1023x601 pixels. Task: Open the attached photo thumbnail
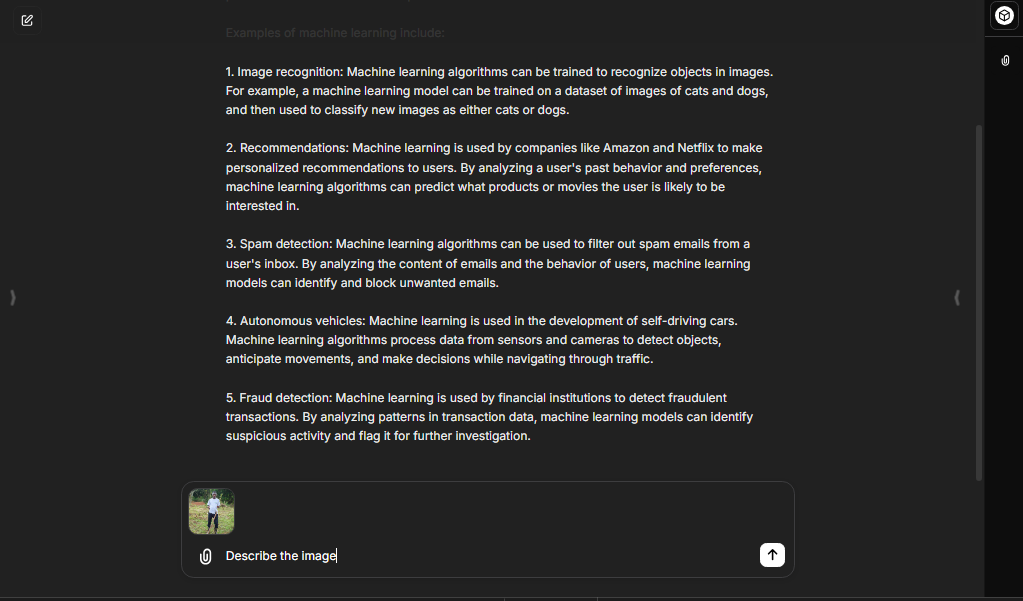click(x=211, y=511)
